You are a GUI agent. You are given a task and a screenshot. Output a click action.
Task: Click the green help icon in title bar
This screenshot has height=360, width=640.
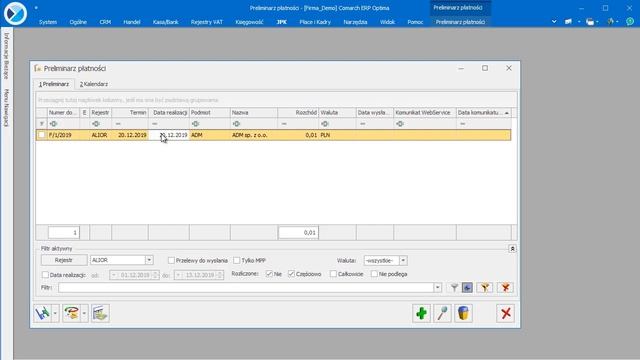tap(630, 22)
